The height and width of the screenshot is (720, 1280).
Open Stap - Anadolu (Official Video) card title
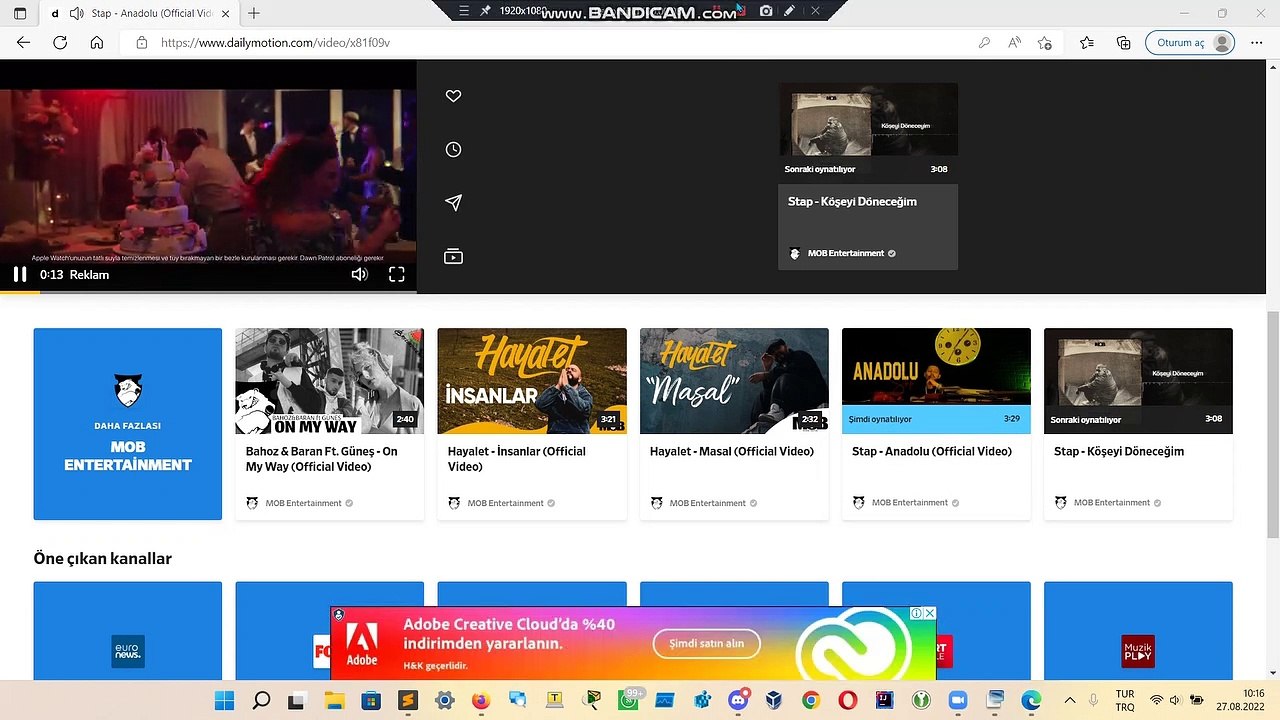point(932,452)
